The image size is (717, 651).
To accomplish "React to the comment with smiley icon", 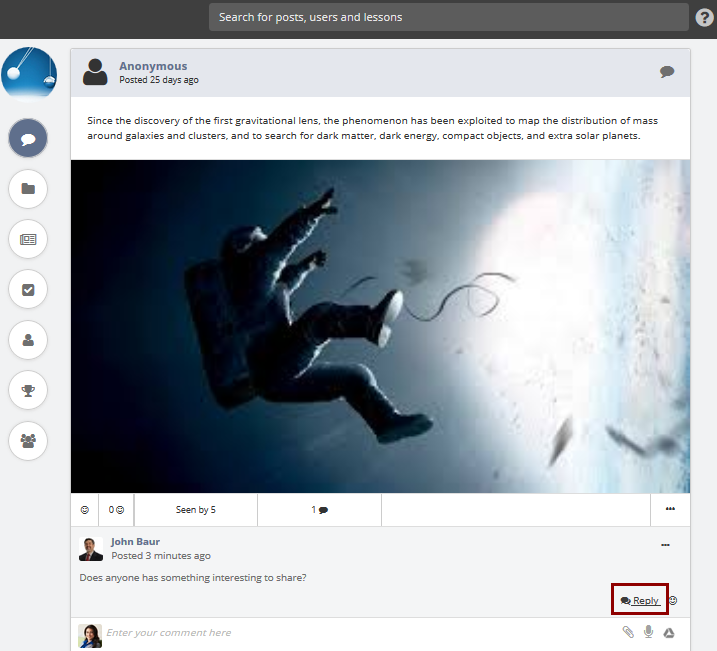I will (x=673, y=600).
